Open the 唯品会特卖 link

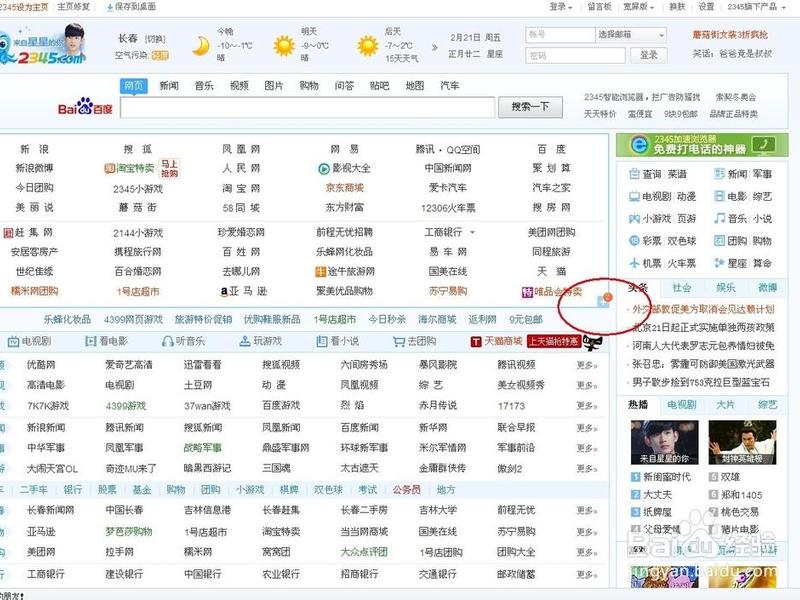point(557,292)
